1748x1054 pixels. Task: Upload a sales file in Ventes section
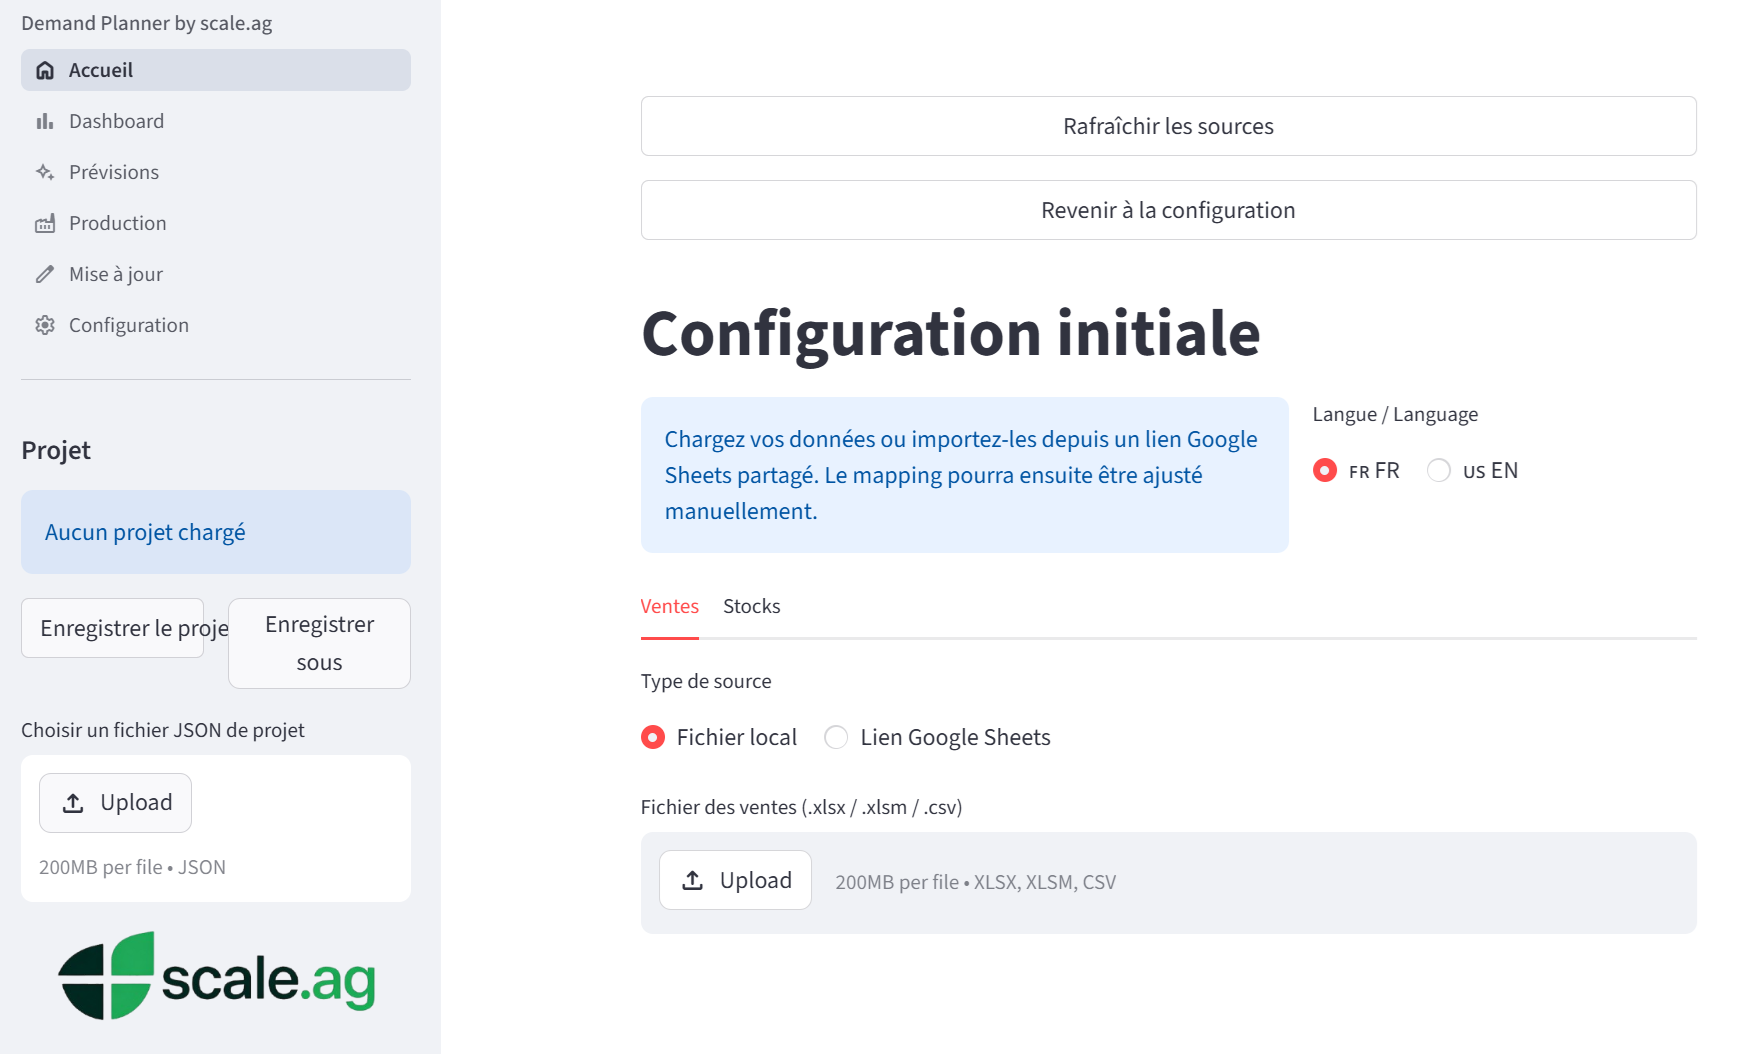tap(735, 880)
